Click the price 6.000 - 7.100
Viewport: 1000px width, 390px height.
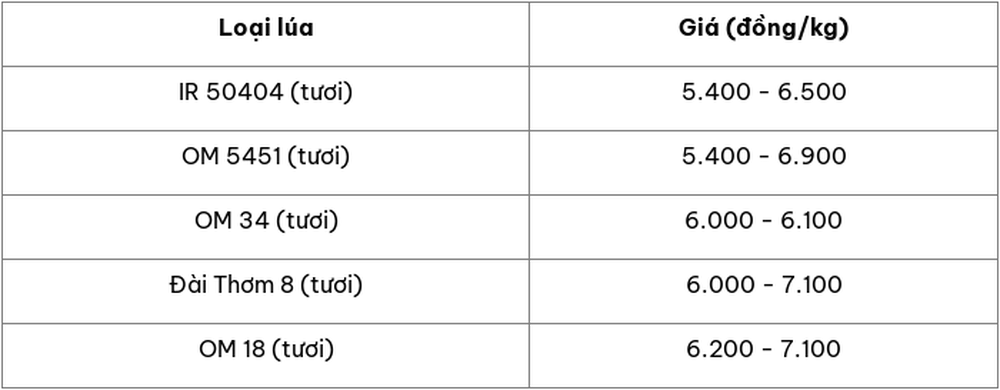(x=764, y=285)
